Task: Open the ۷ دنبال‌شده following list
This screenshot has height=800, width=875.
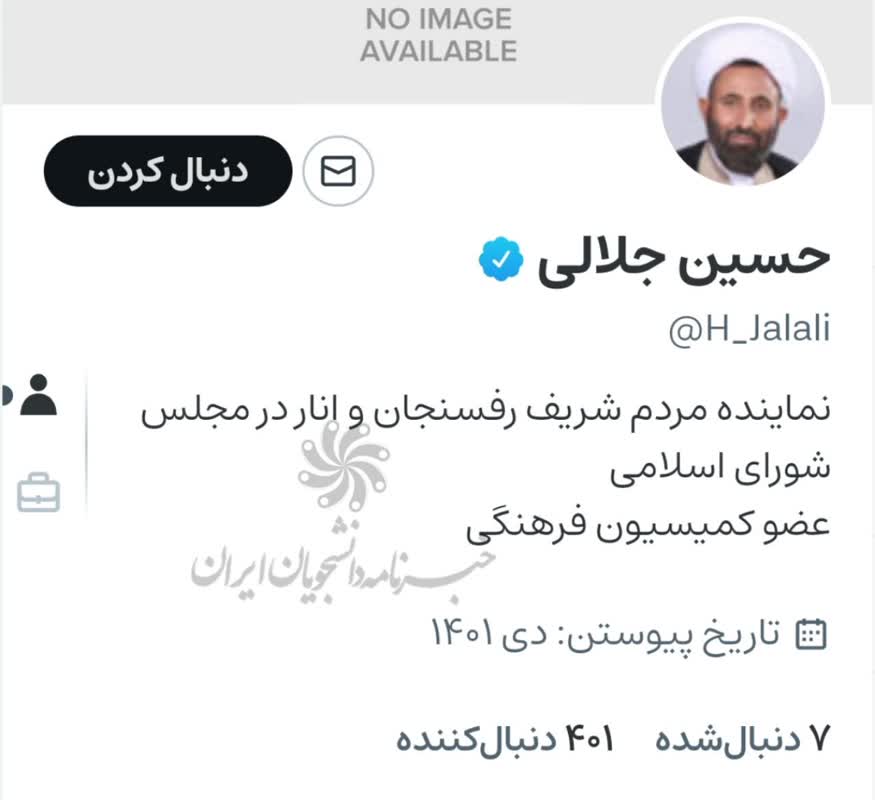Action: (x=743, y=739)
